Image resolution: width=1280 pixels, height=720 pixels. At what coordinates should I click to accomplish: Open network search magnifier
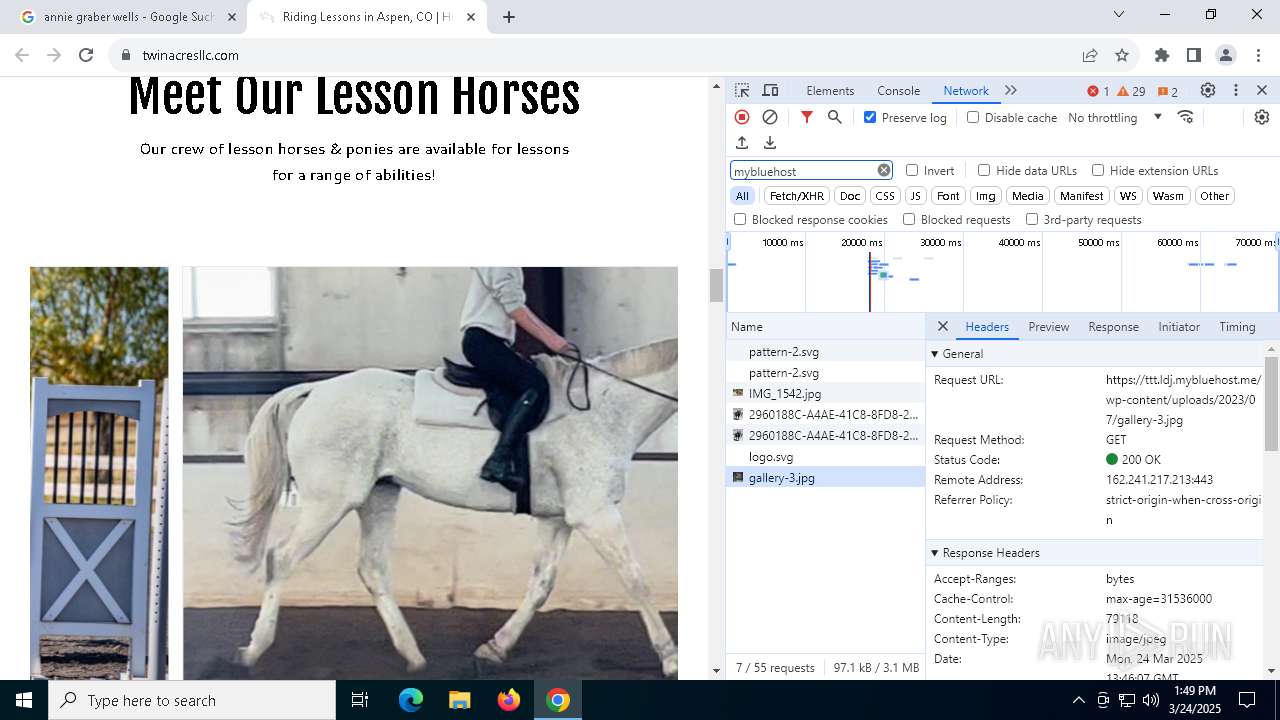pos(835,117)
